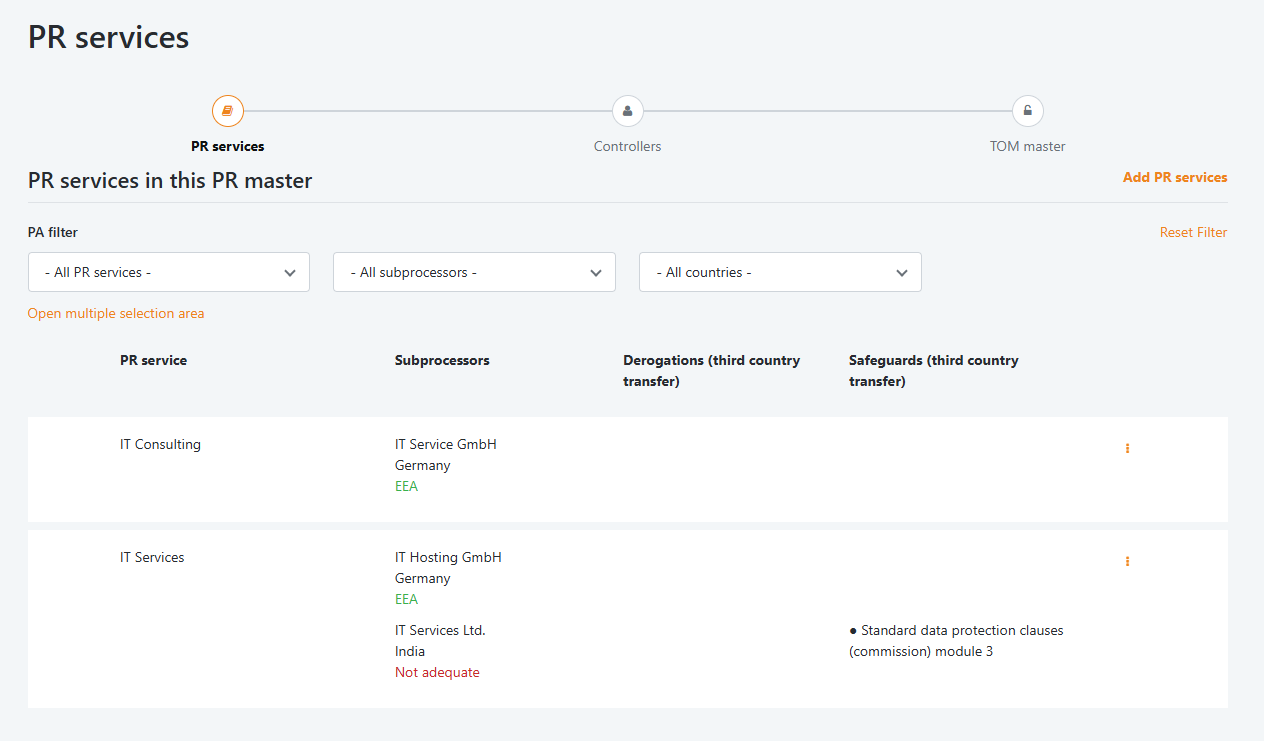Open three-dot menu for IT Services row

click(x=1127, y=562)
